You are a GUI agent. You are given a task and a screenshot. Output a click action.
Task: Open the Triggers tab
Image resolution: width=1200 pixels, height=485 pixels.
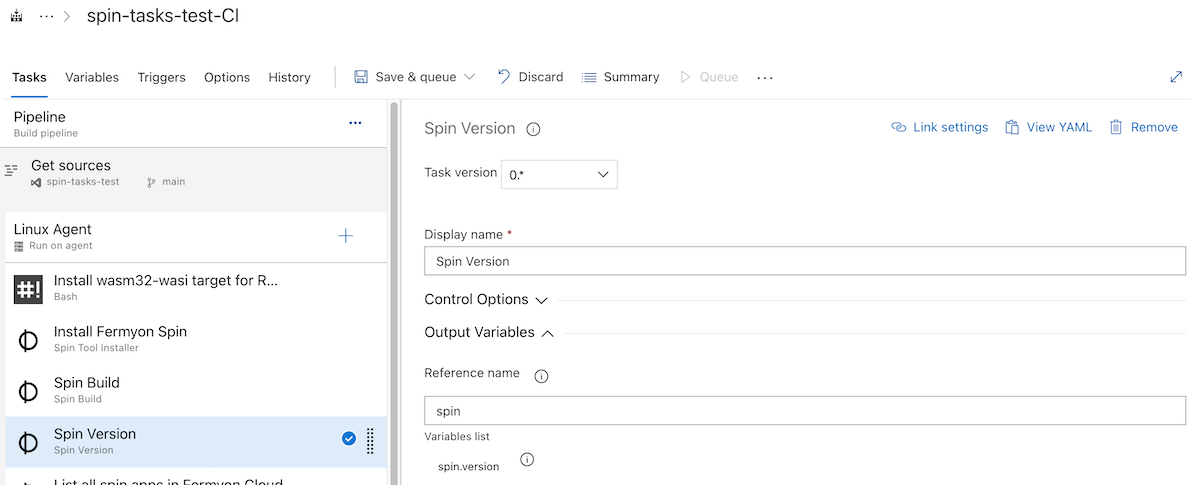[x=162, y=77]
